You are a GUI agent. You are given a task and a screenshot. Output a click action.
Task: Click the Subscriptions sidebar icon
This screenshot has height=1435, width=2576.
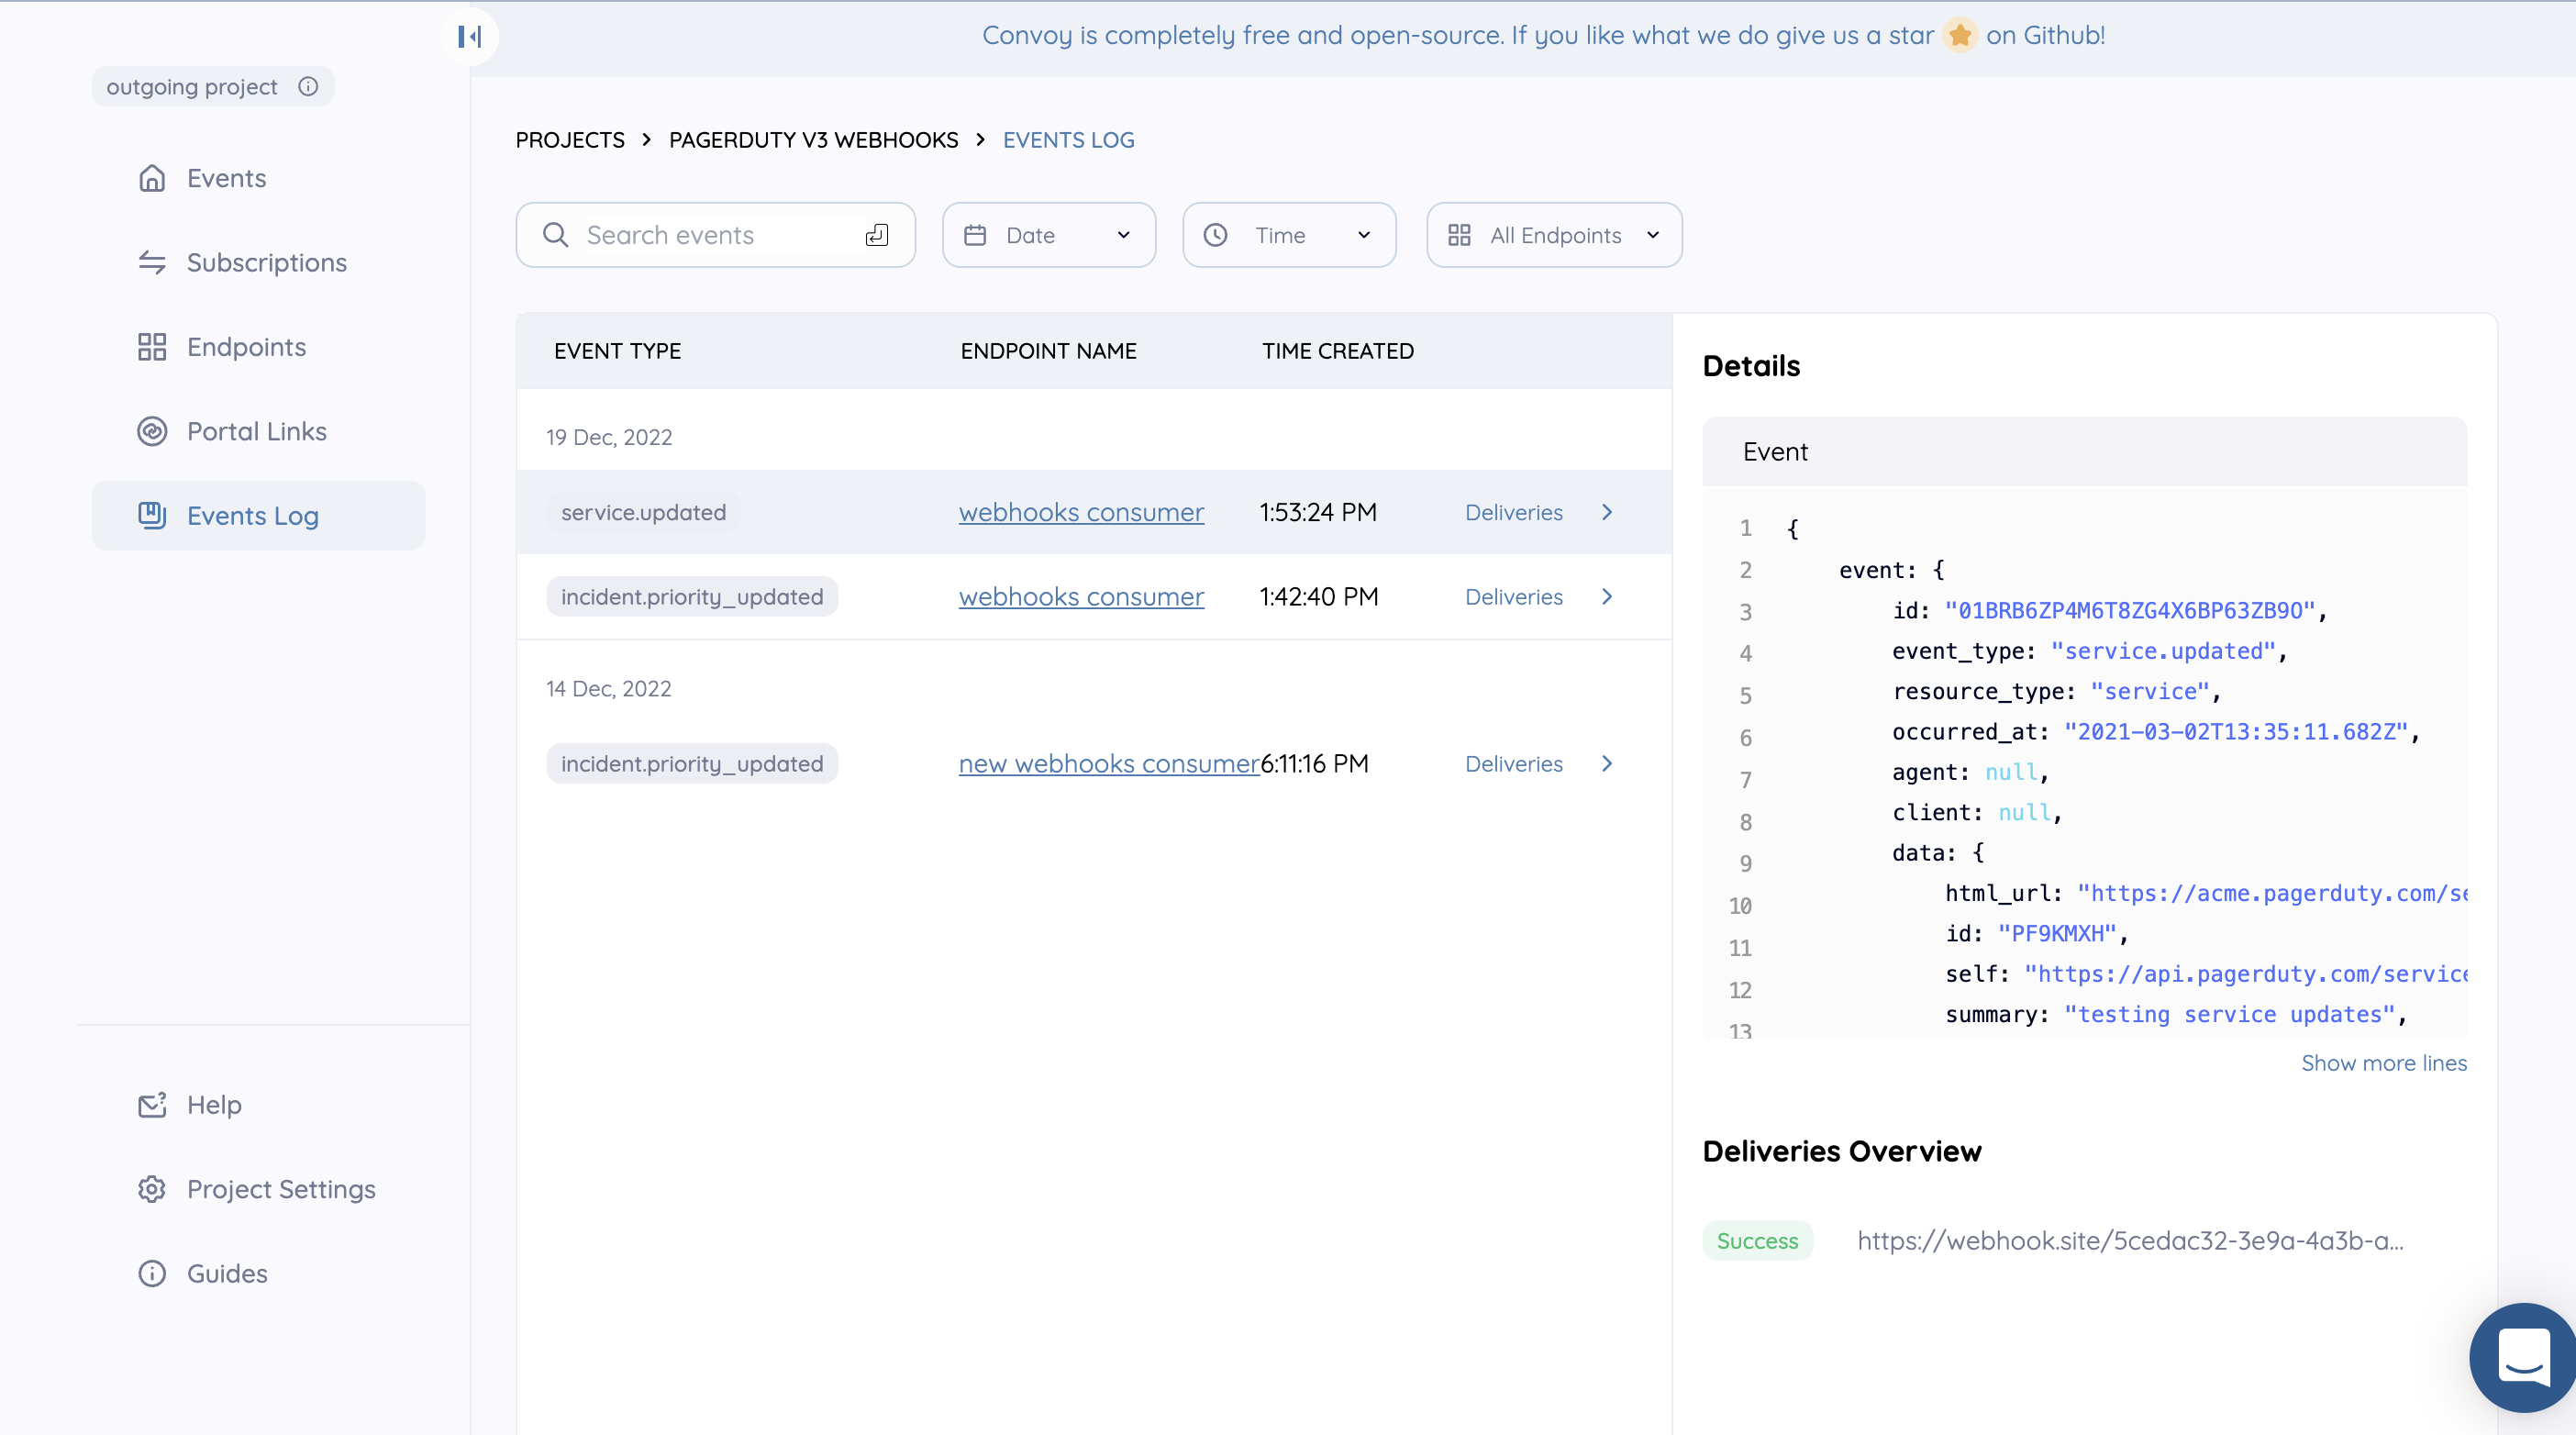coord(150,261)
